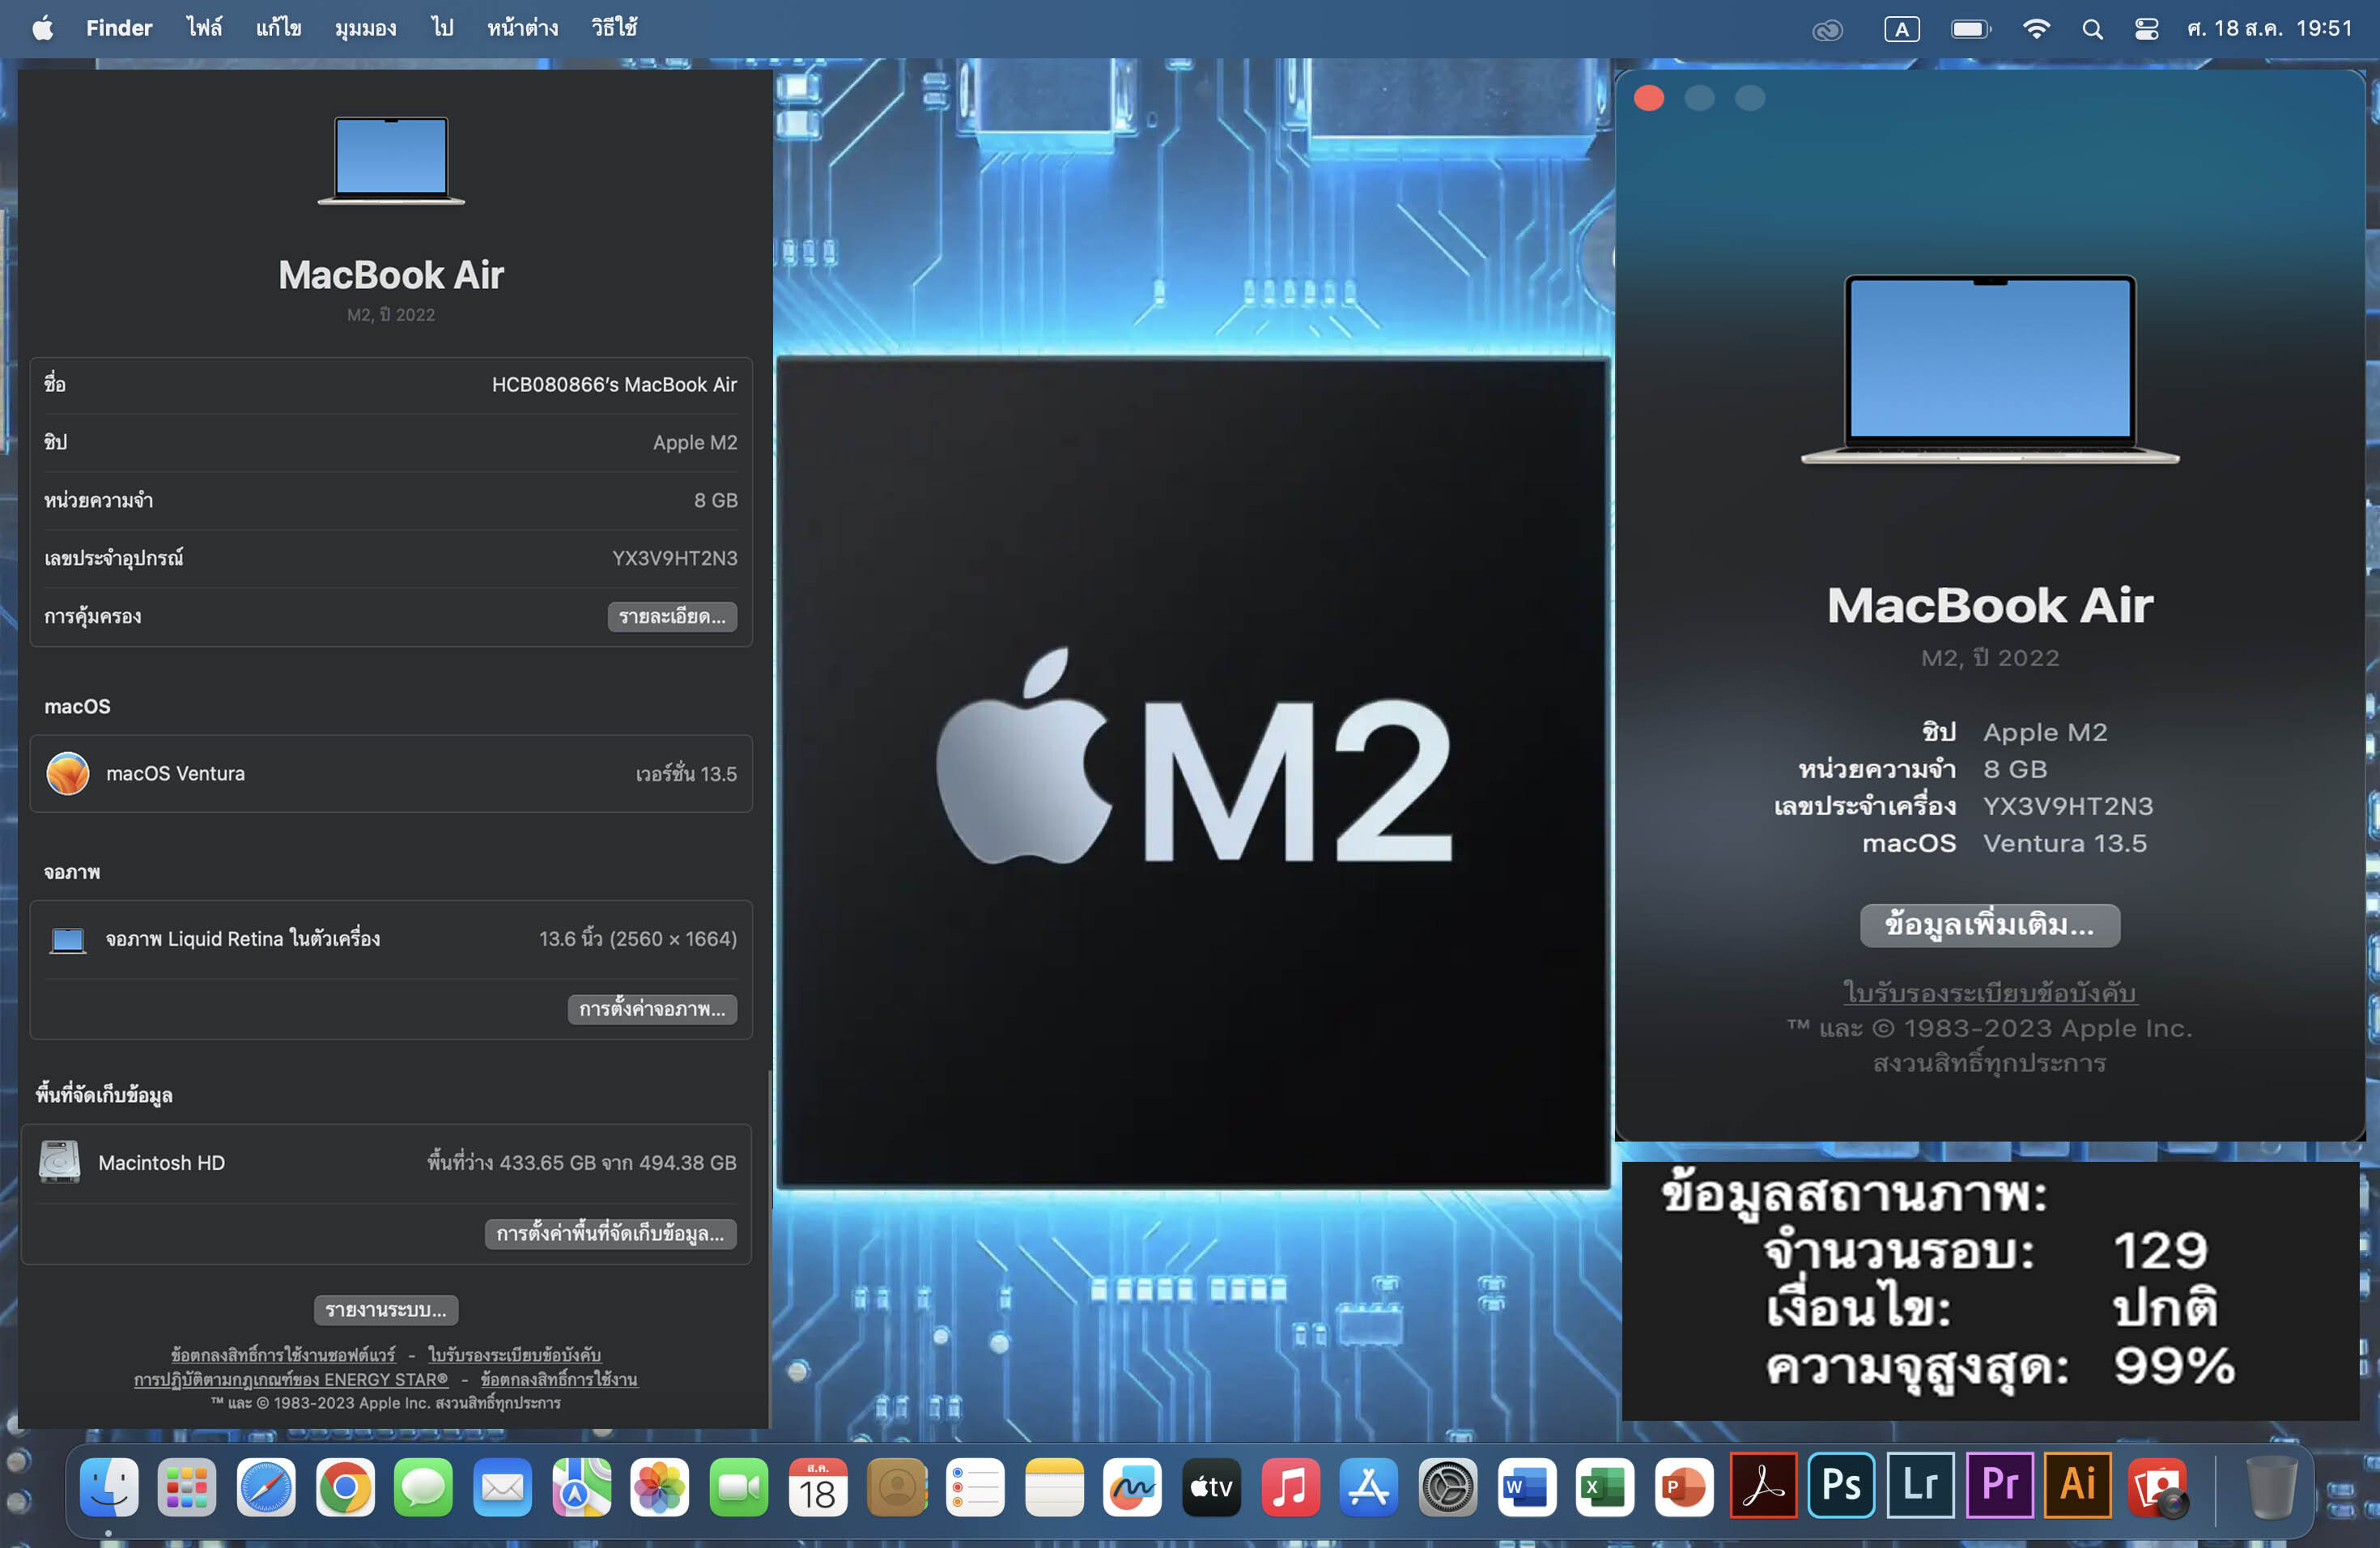Open the มุมมอง menu
The height and width of the screenshot is (1548, 2380).
[x=365, y=28]
